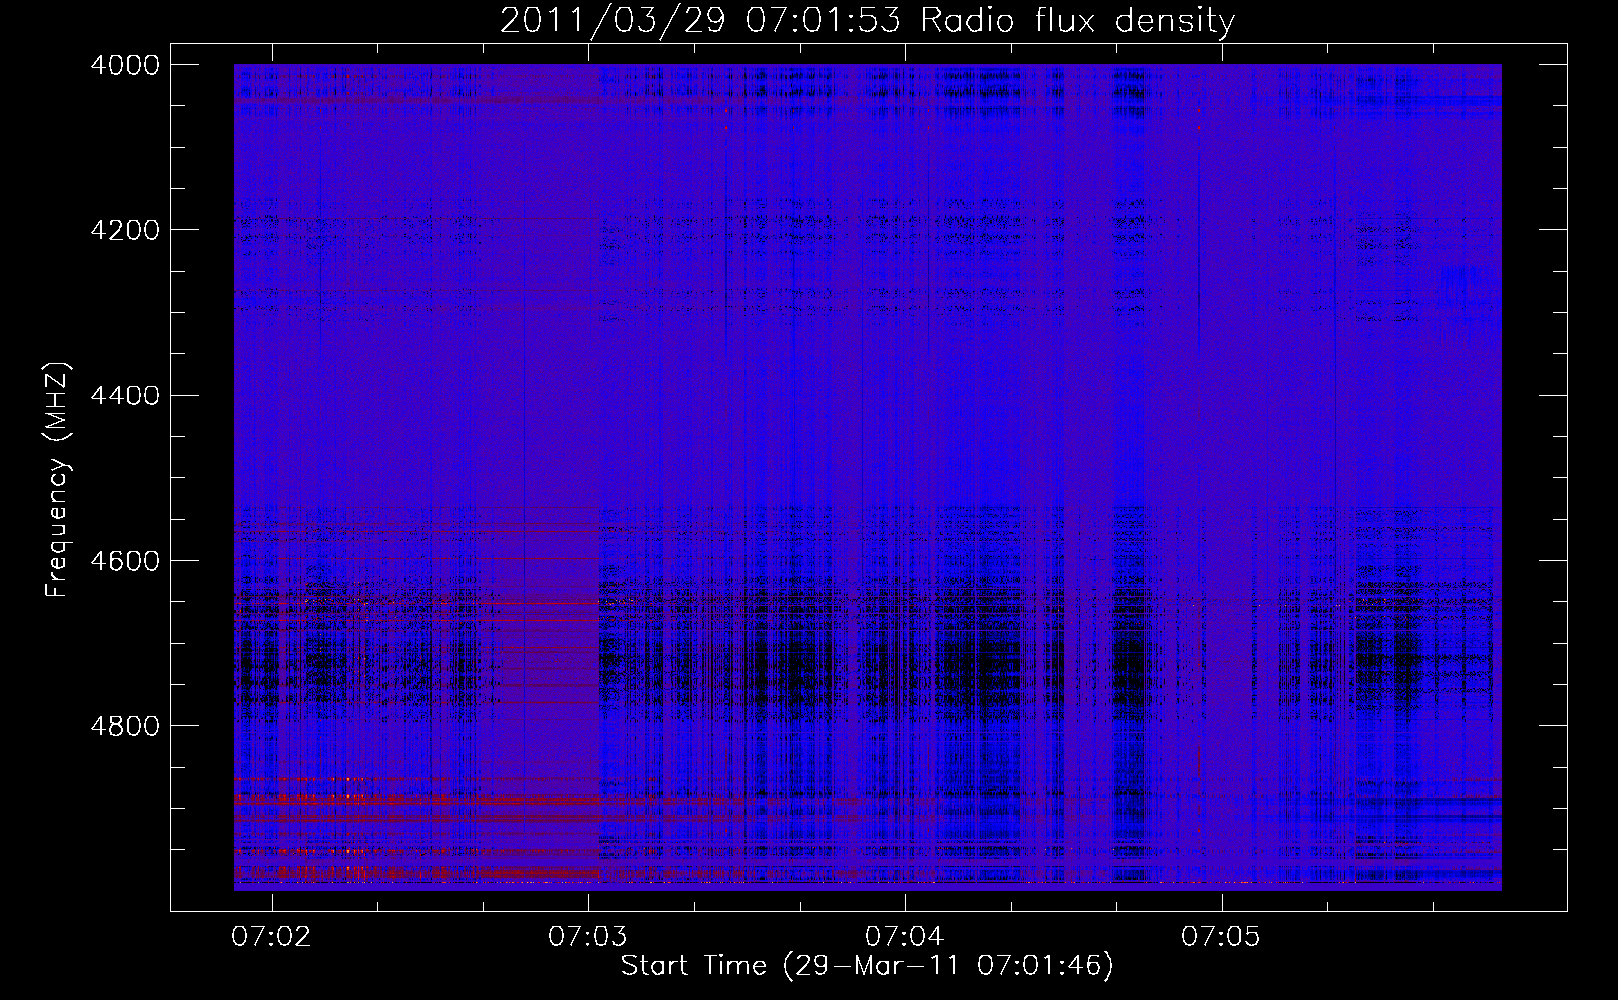Click the "Start Time (29-Mar-11 07:01:46)" axis title

867,966
